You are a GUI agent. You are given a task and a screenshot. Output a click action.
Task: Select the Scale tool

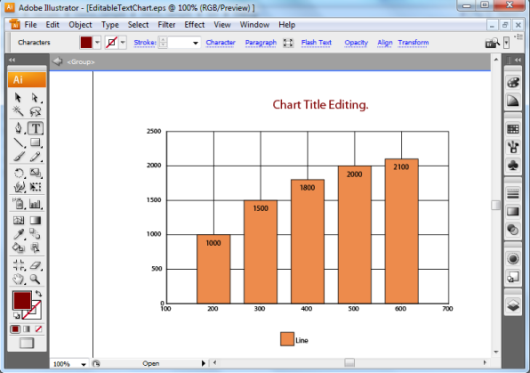click(35, 173)
